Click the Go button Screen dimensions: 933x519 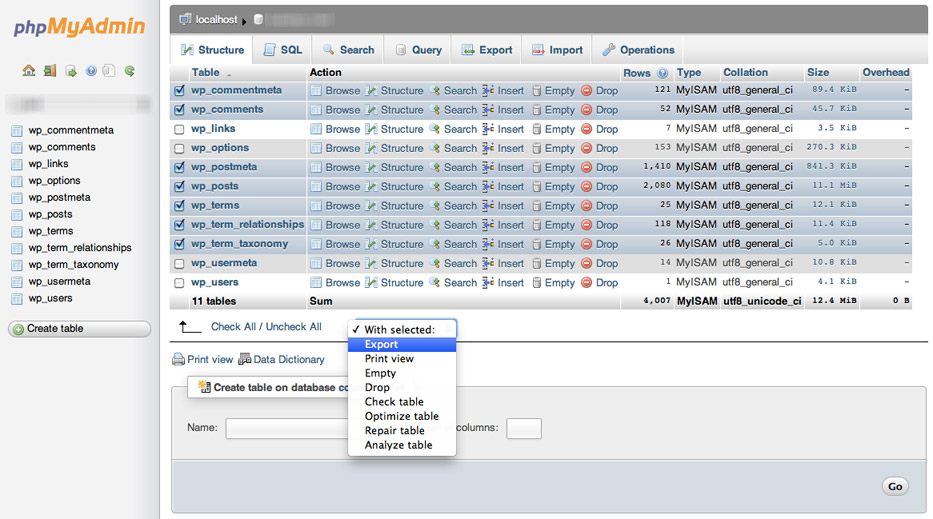[x=895, y=486]
